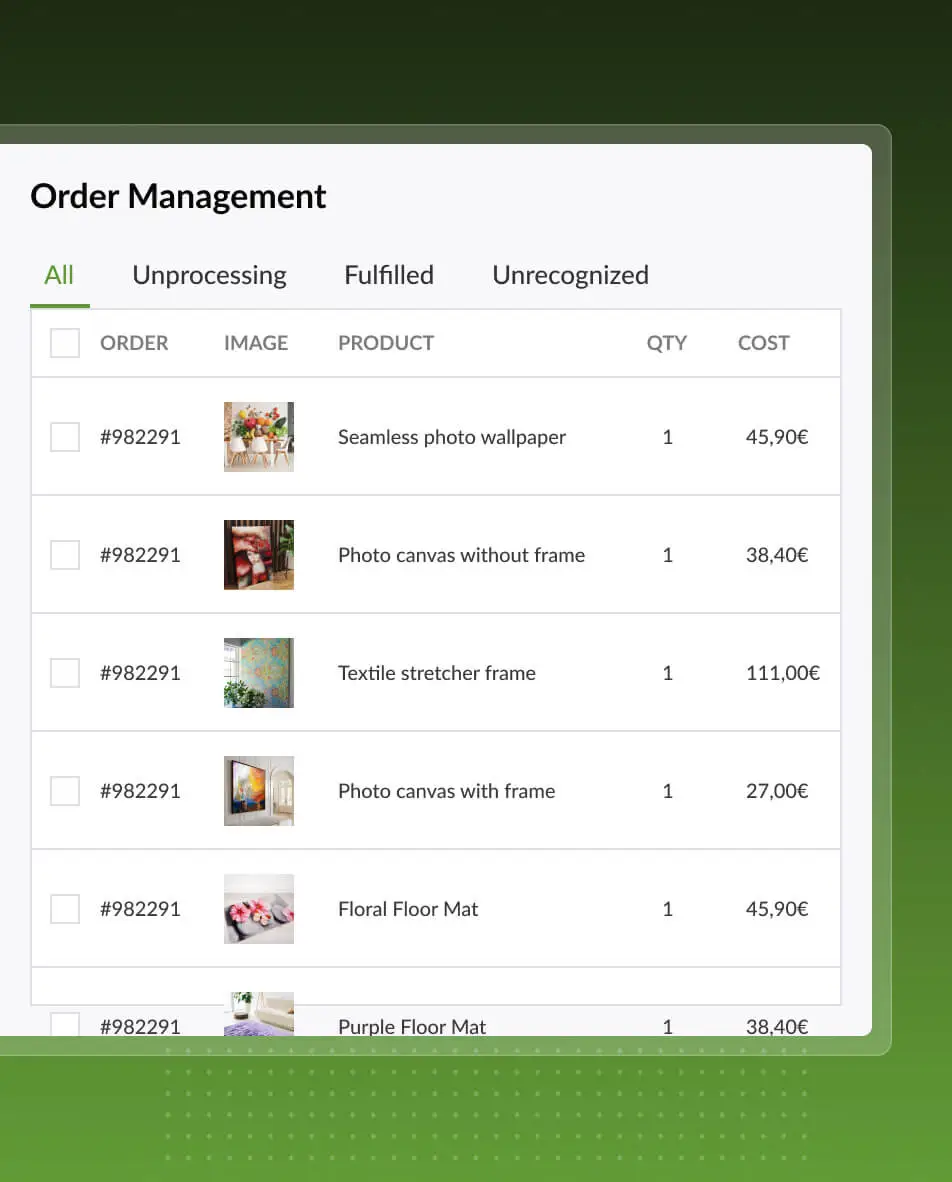Viewport: 952px width, 1182px height.
Task: Open the Photo canvas without frame thumbnail
Action: pyautogui.click(x=259, y=555)
